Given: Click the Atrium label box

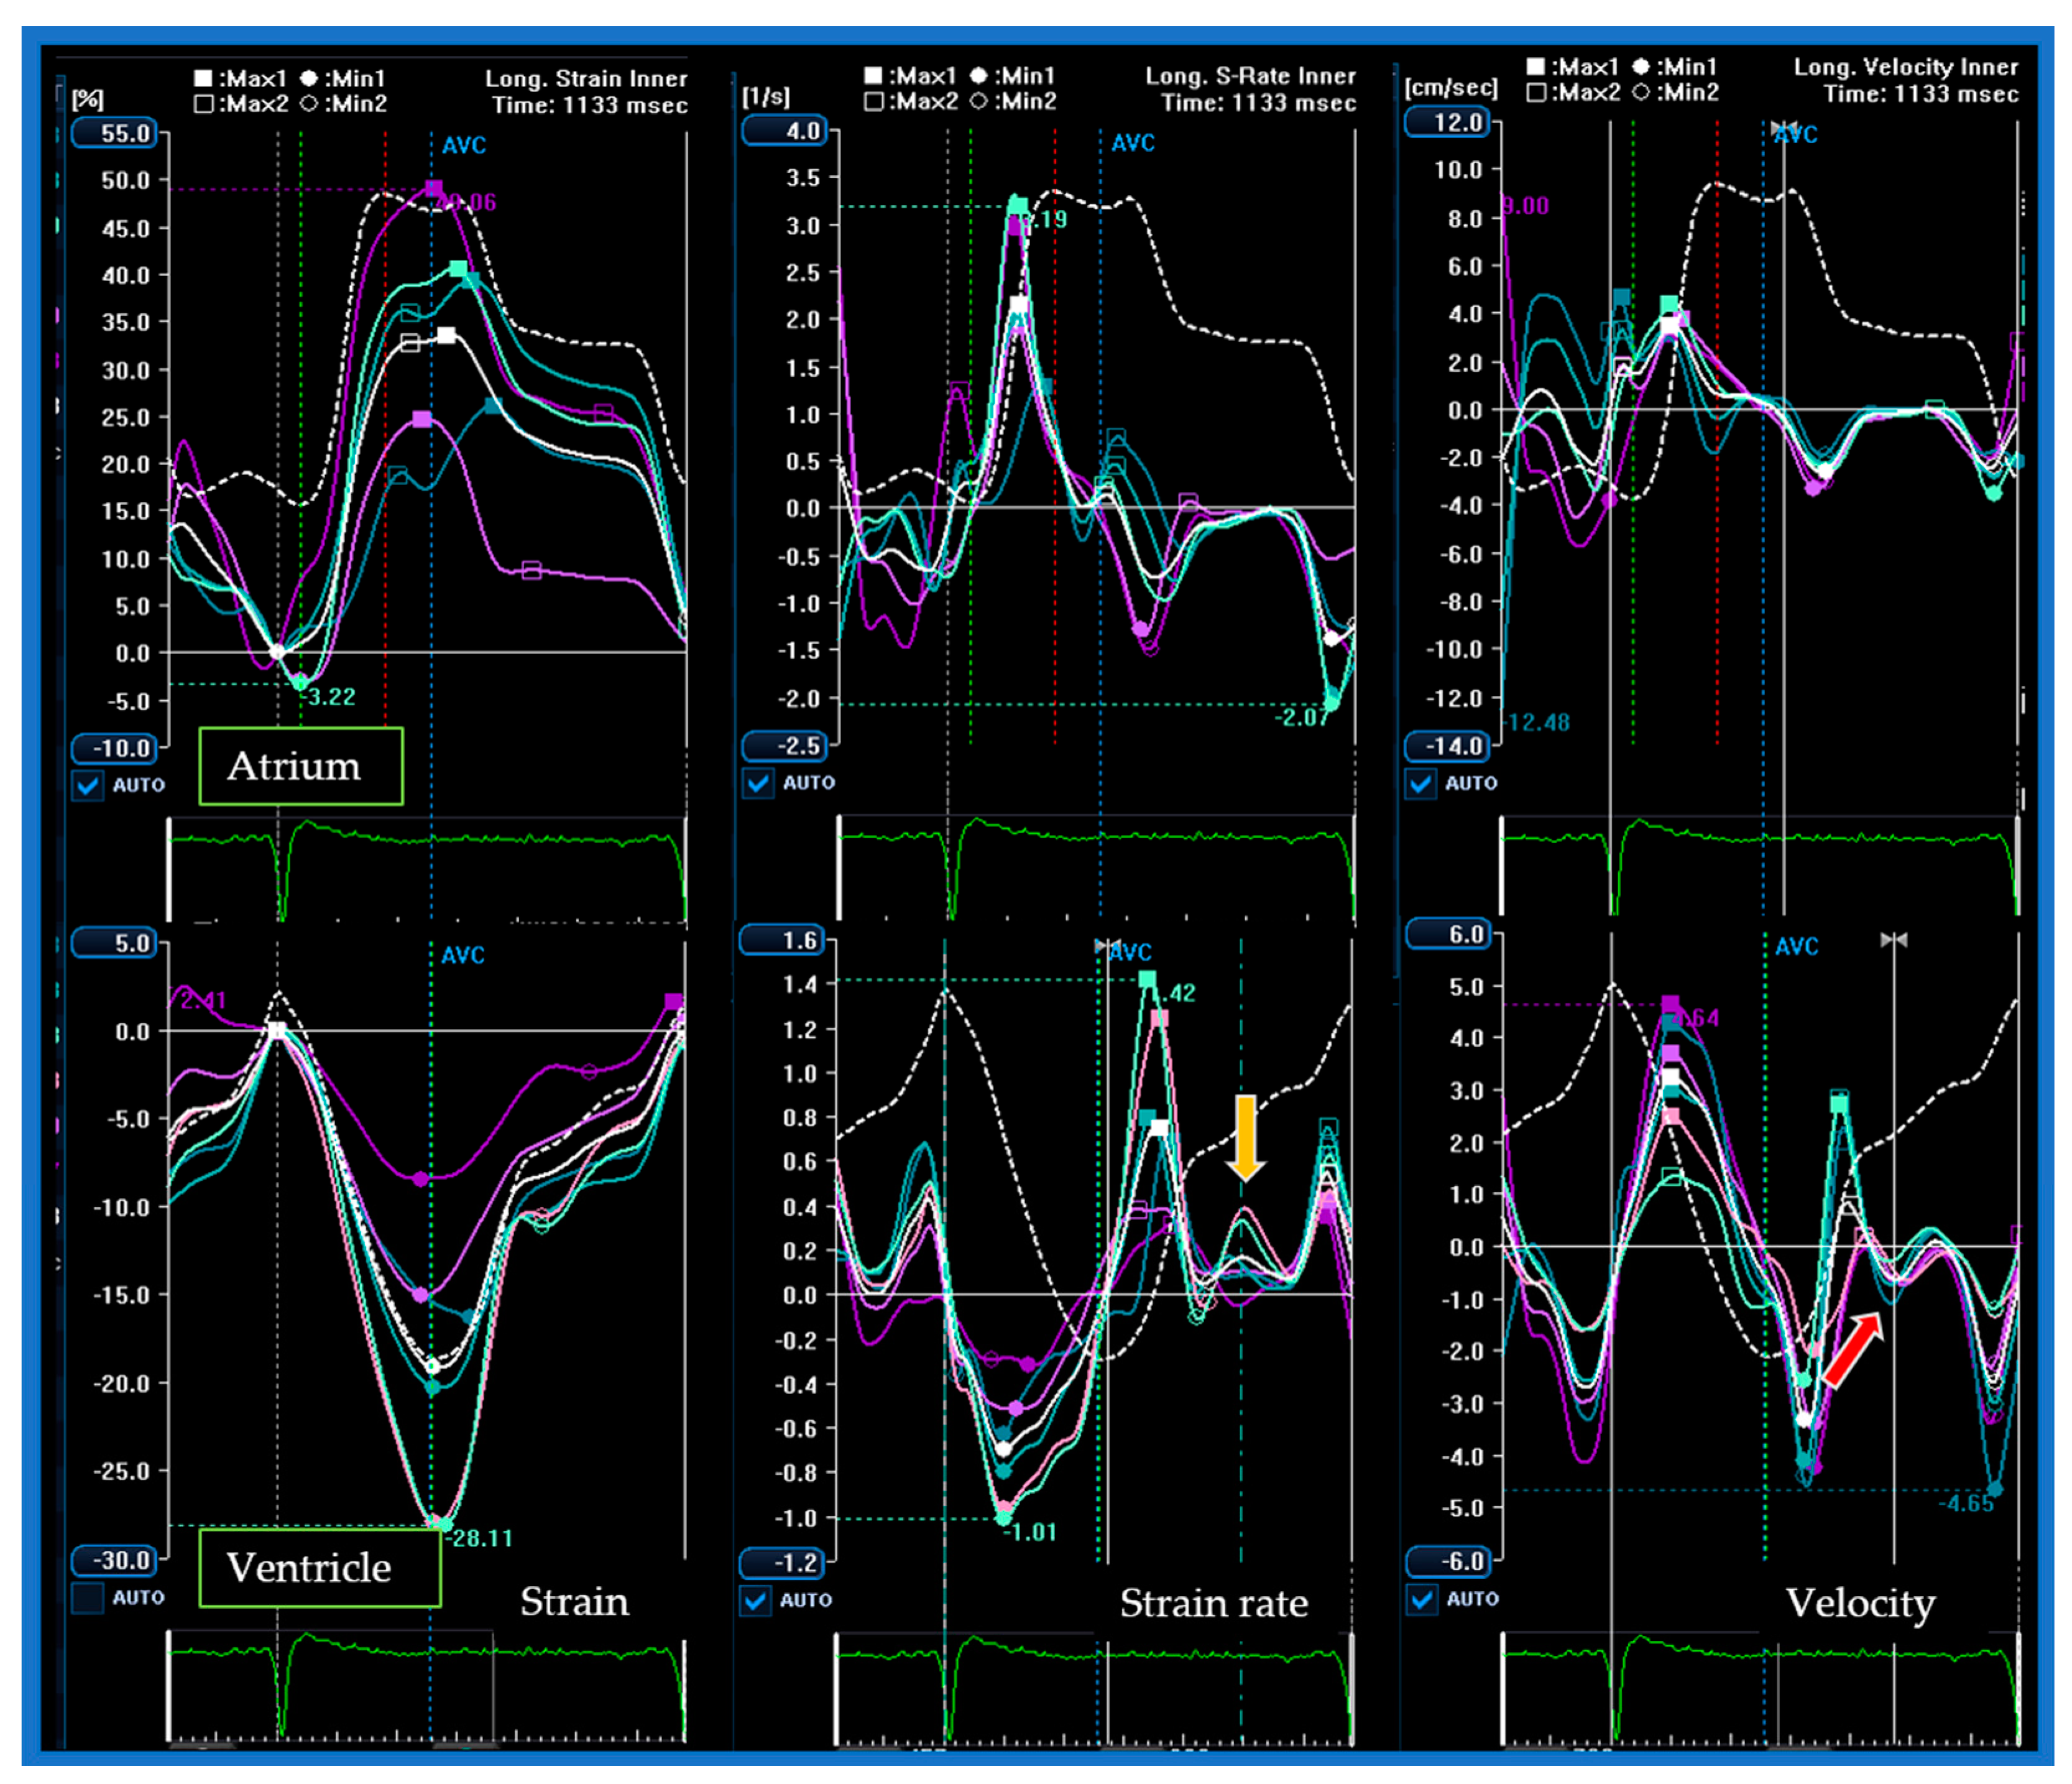Looking at the screenshot, I should point(301,766).
